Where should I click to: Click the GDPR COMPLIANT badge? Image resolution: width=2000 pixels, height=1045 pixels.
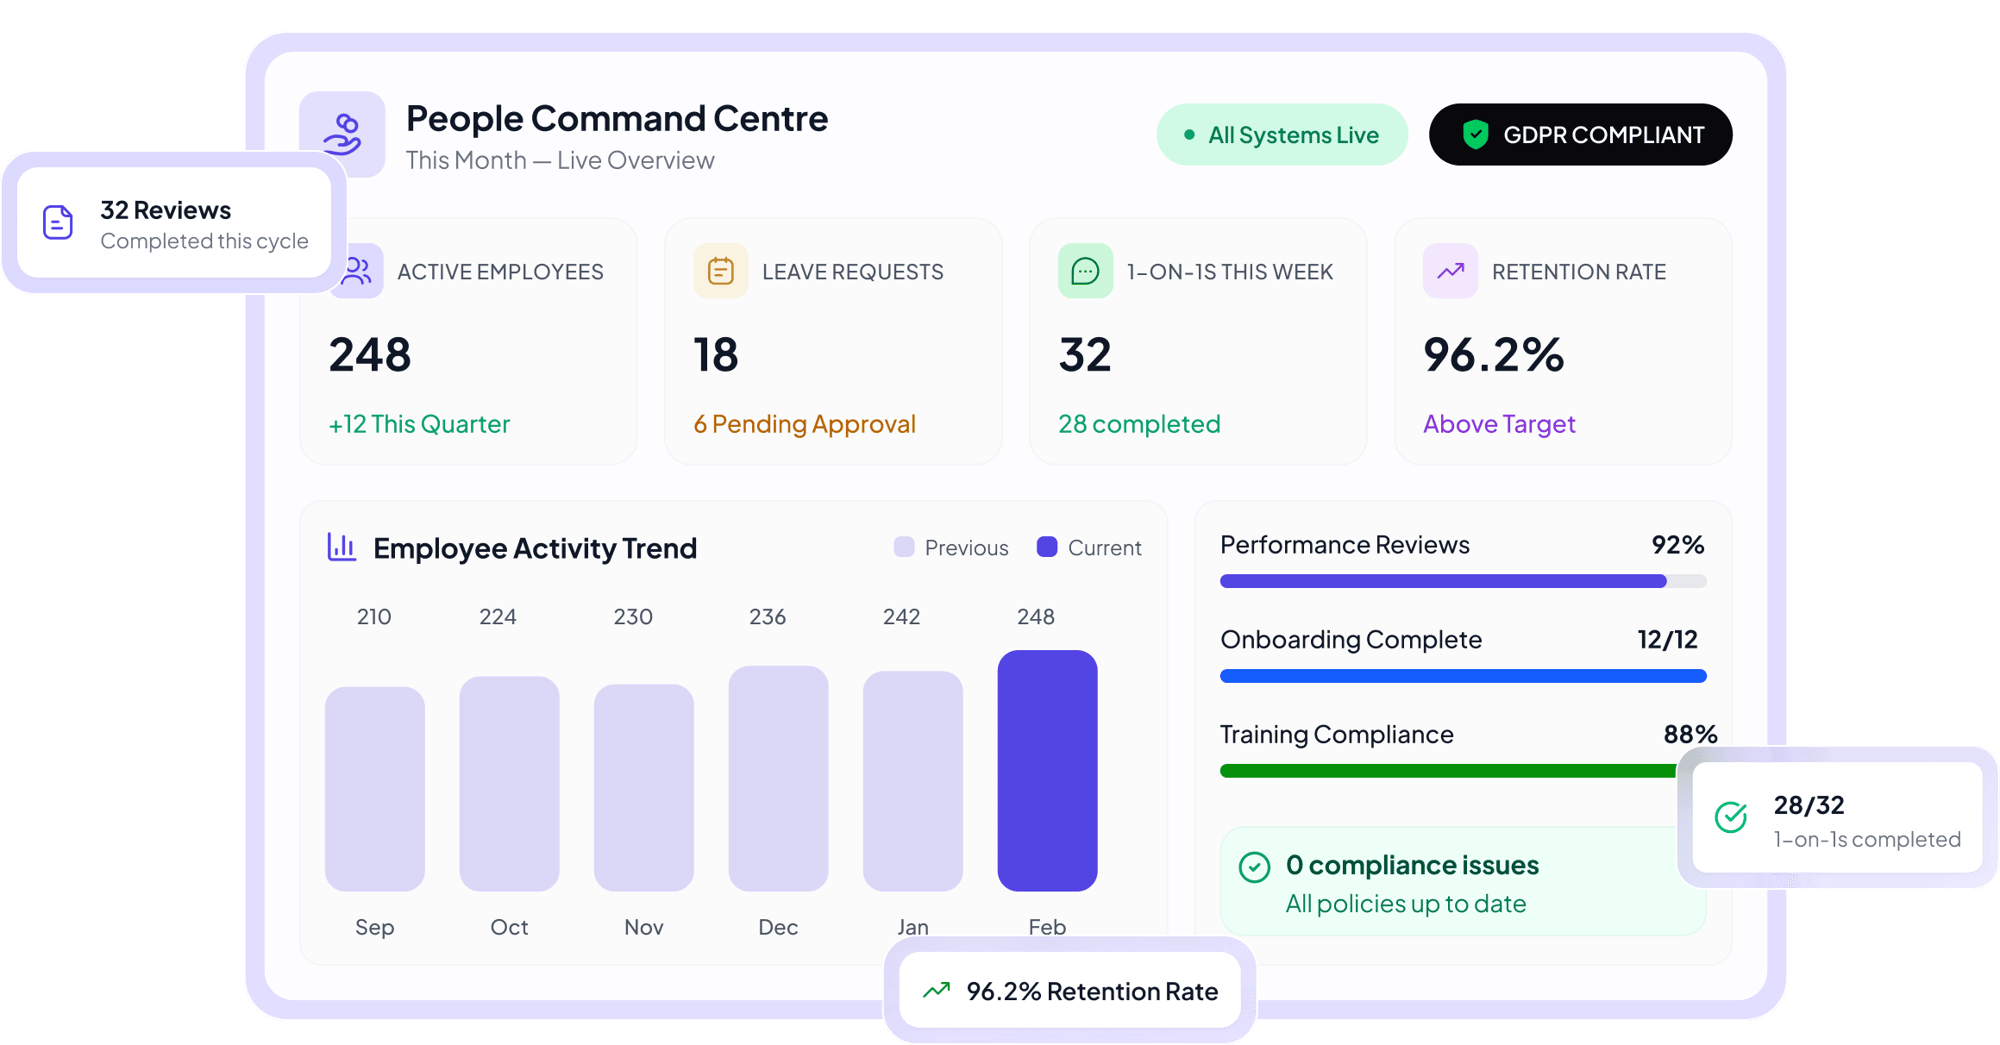coord(1580,135)
